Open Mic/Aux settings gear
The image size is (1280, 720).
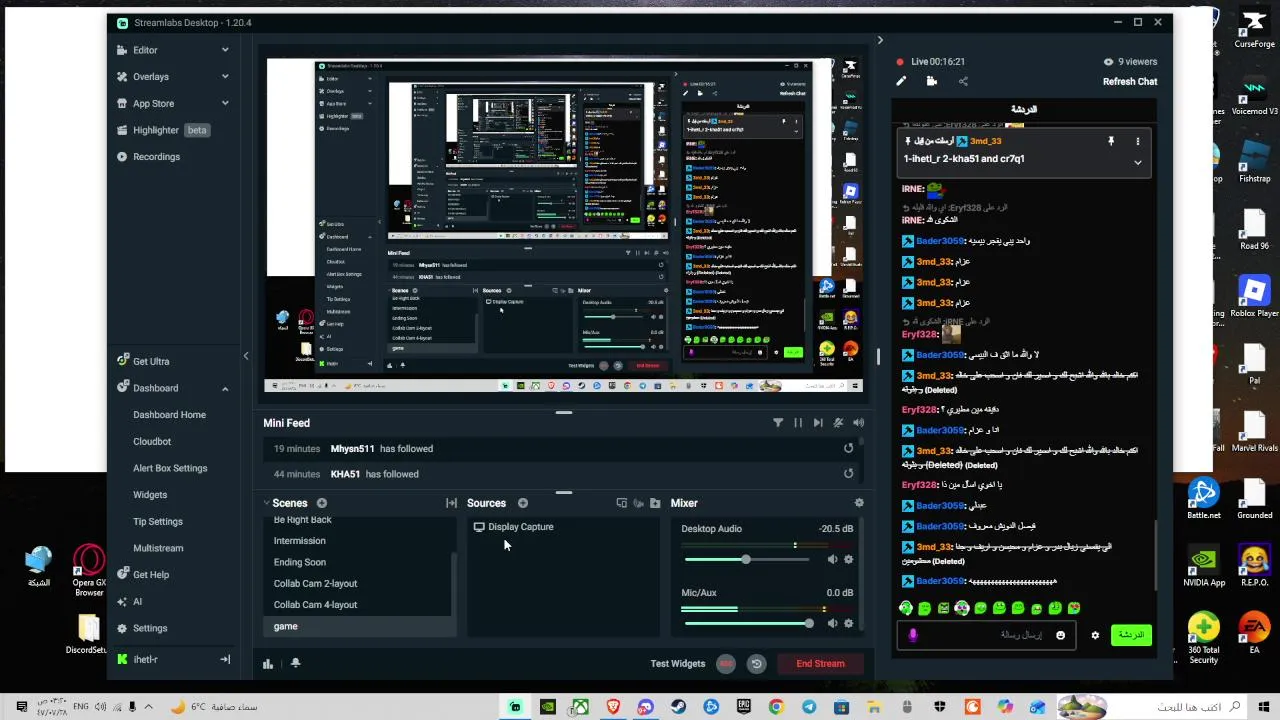click(849, 623)
